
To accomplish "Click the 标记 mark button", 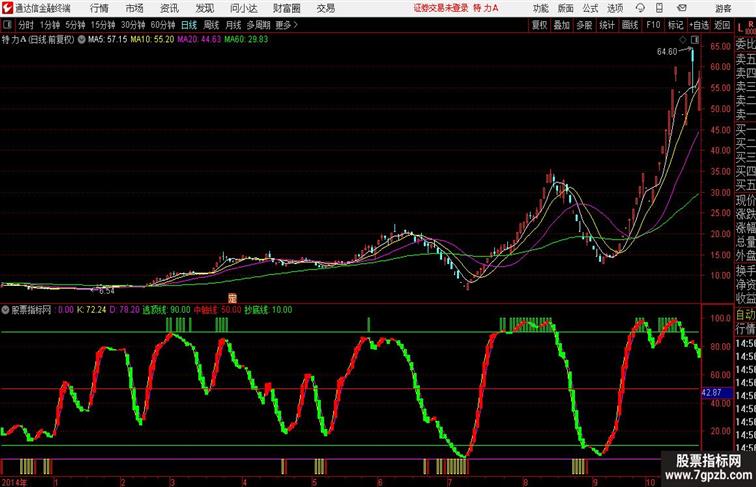I will (675, 25).
